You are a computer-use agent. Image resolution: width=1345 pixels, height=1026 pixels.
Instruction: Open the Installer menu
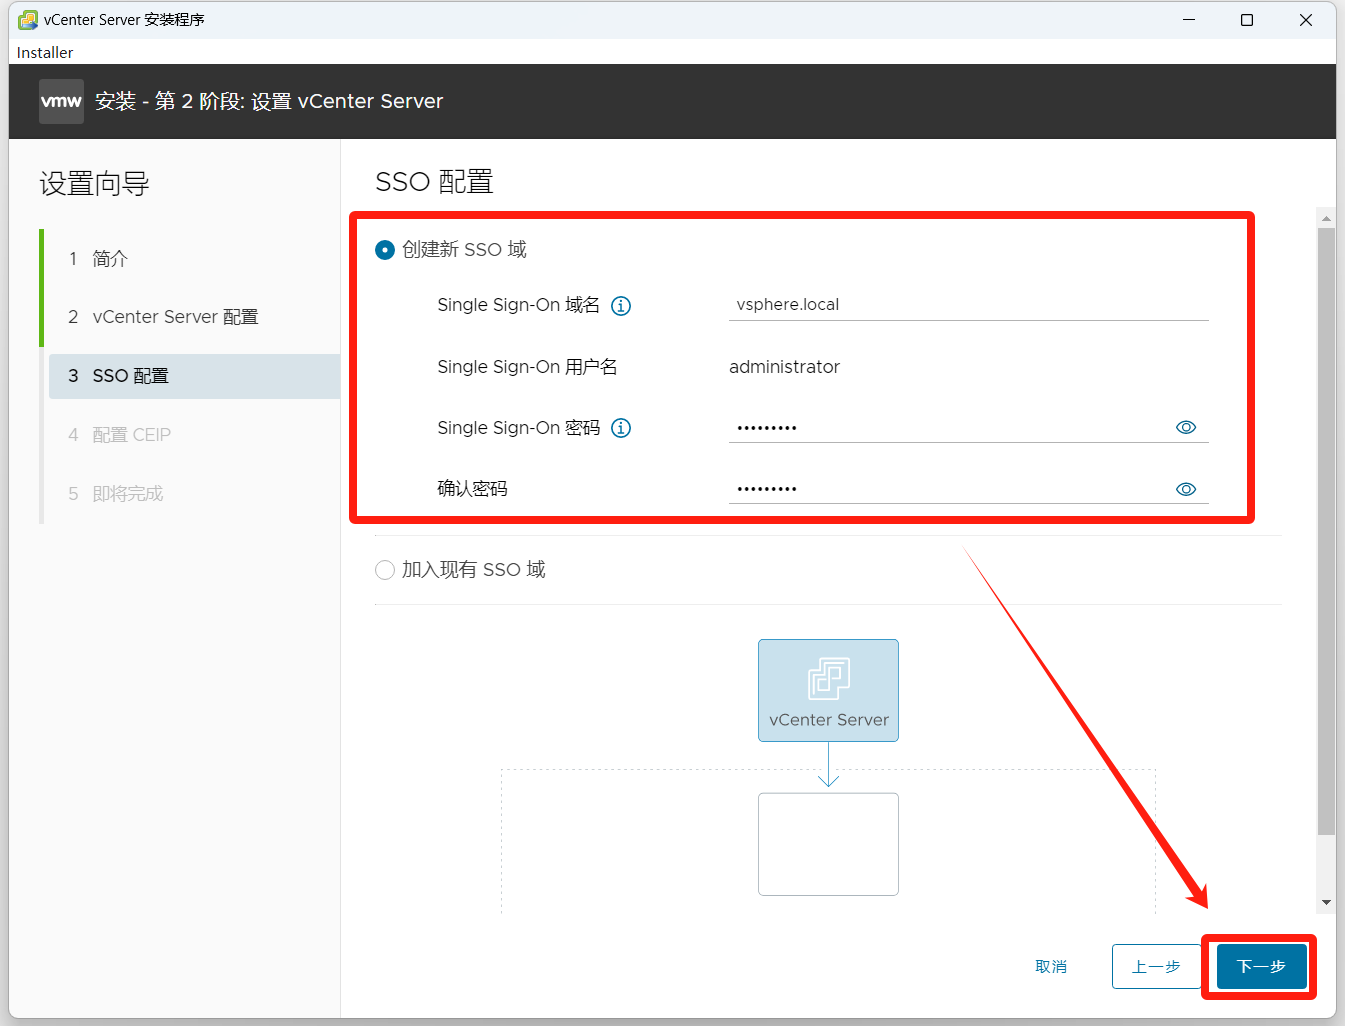45,52
